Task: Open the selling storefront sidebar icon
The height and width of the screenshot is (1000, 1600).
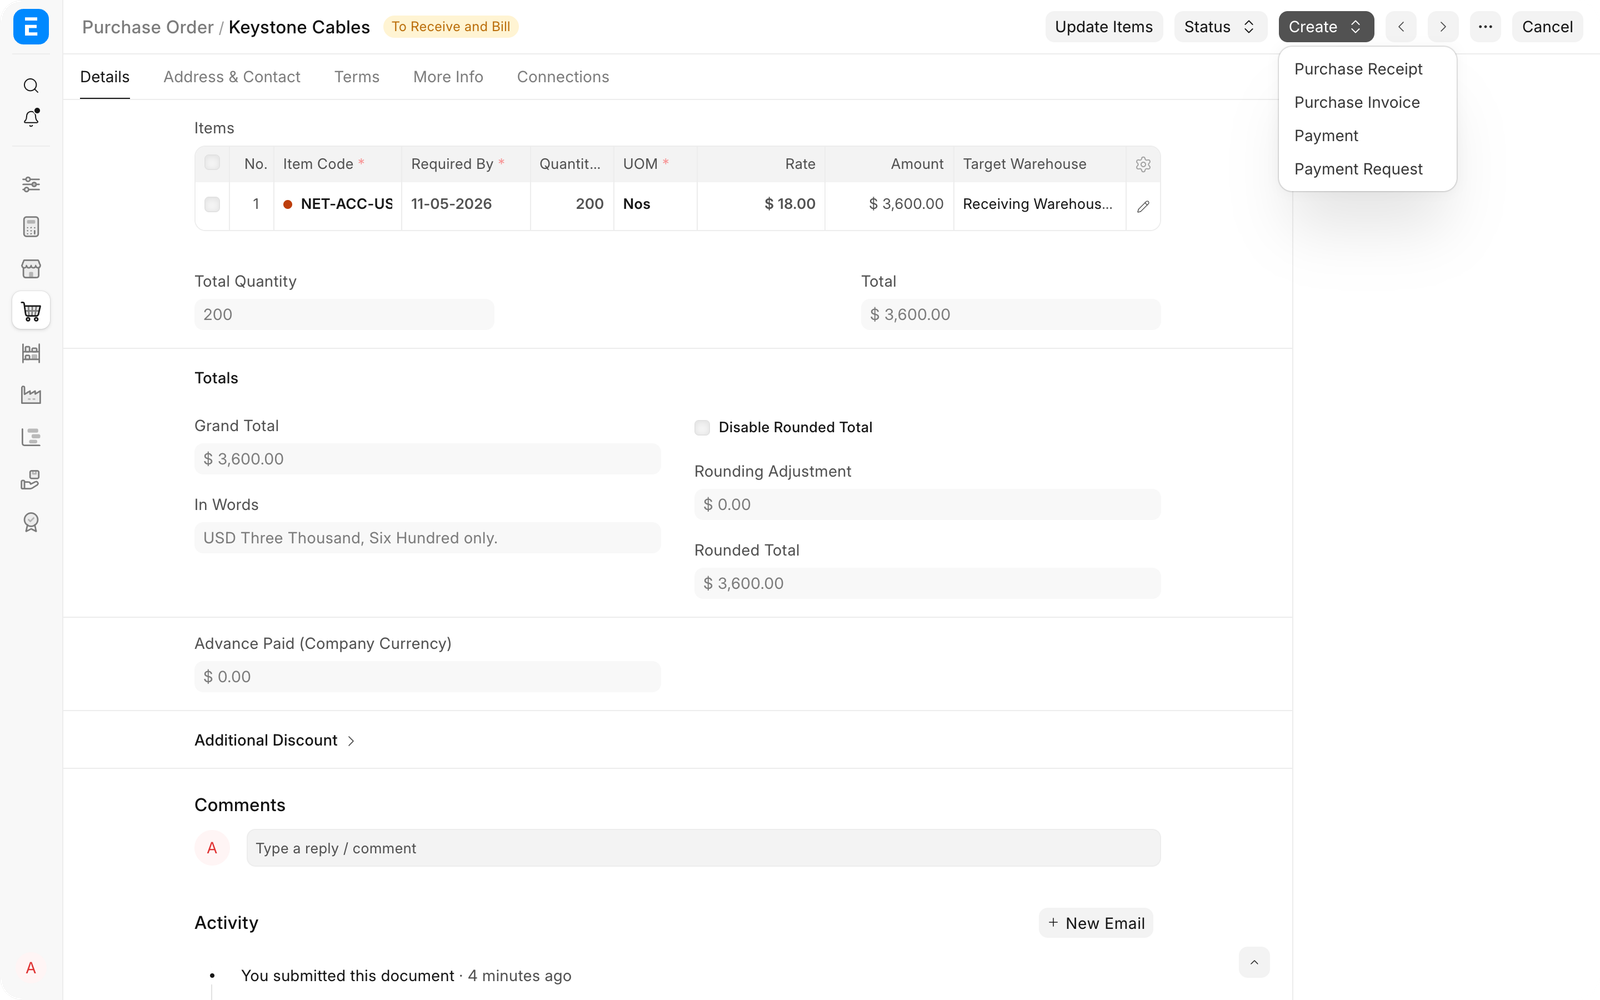Action: coord(31,269)
